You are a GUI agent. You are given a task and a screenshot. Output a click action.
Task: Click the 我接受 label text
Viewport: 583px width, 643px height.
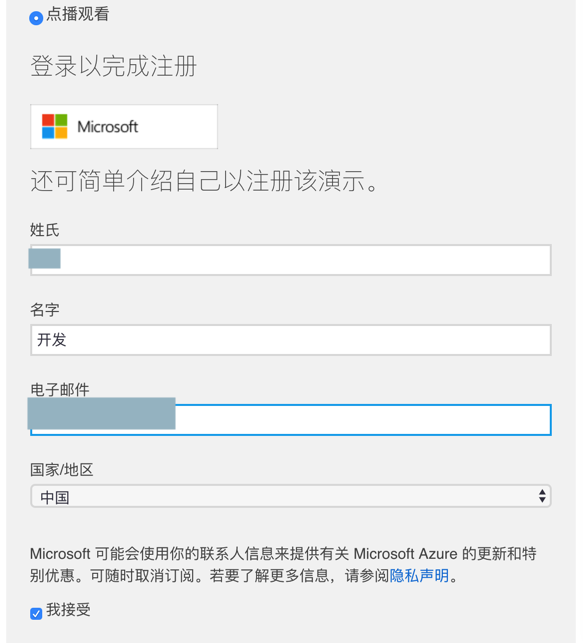pos(68,610)
